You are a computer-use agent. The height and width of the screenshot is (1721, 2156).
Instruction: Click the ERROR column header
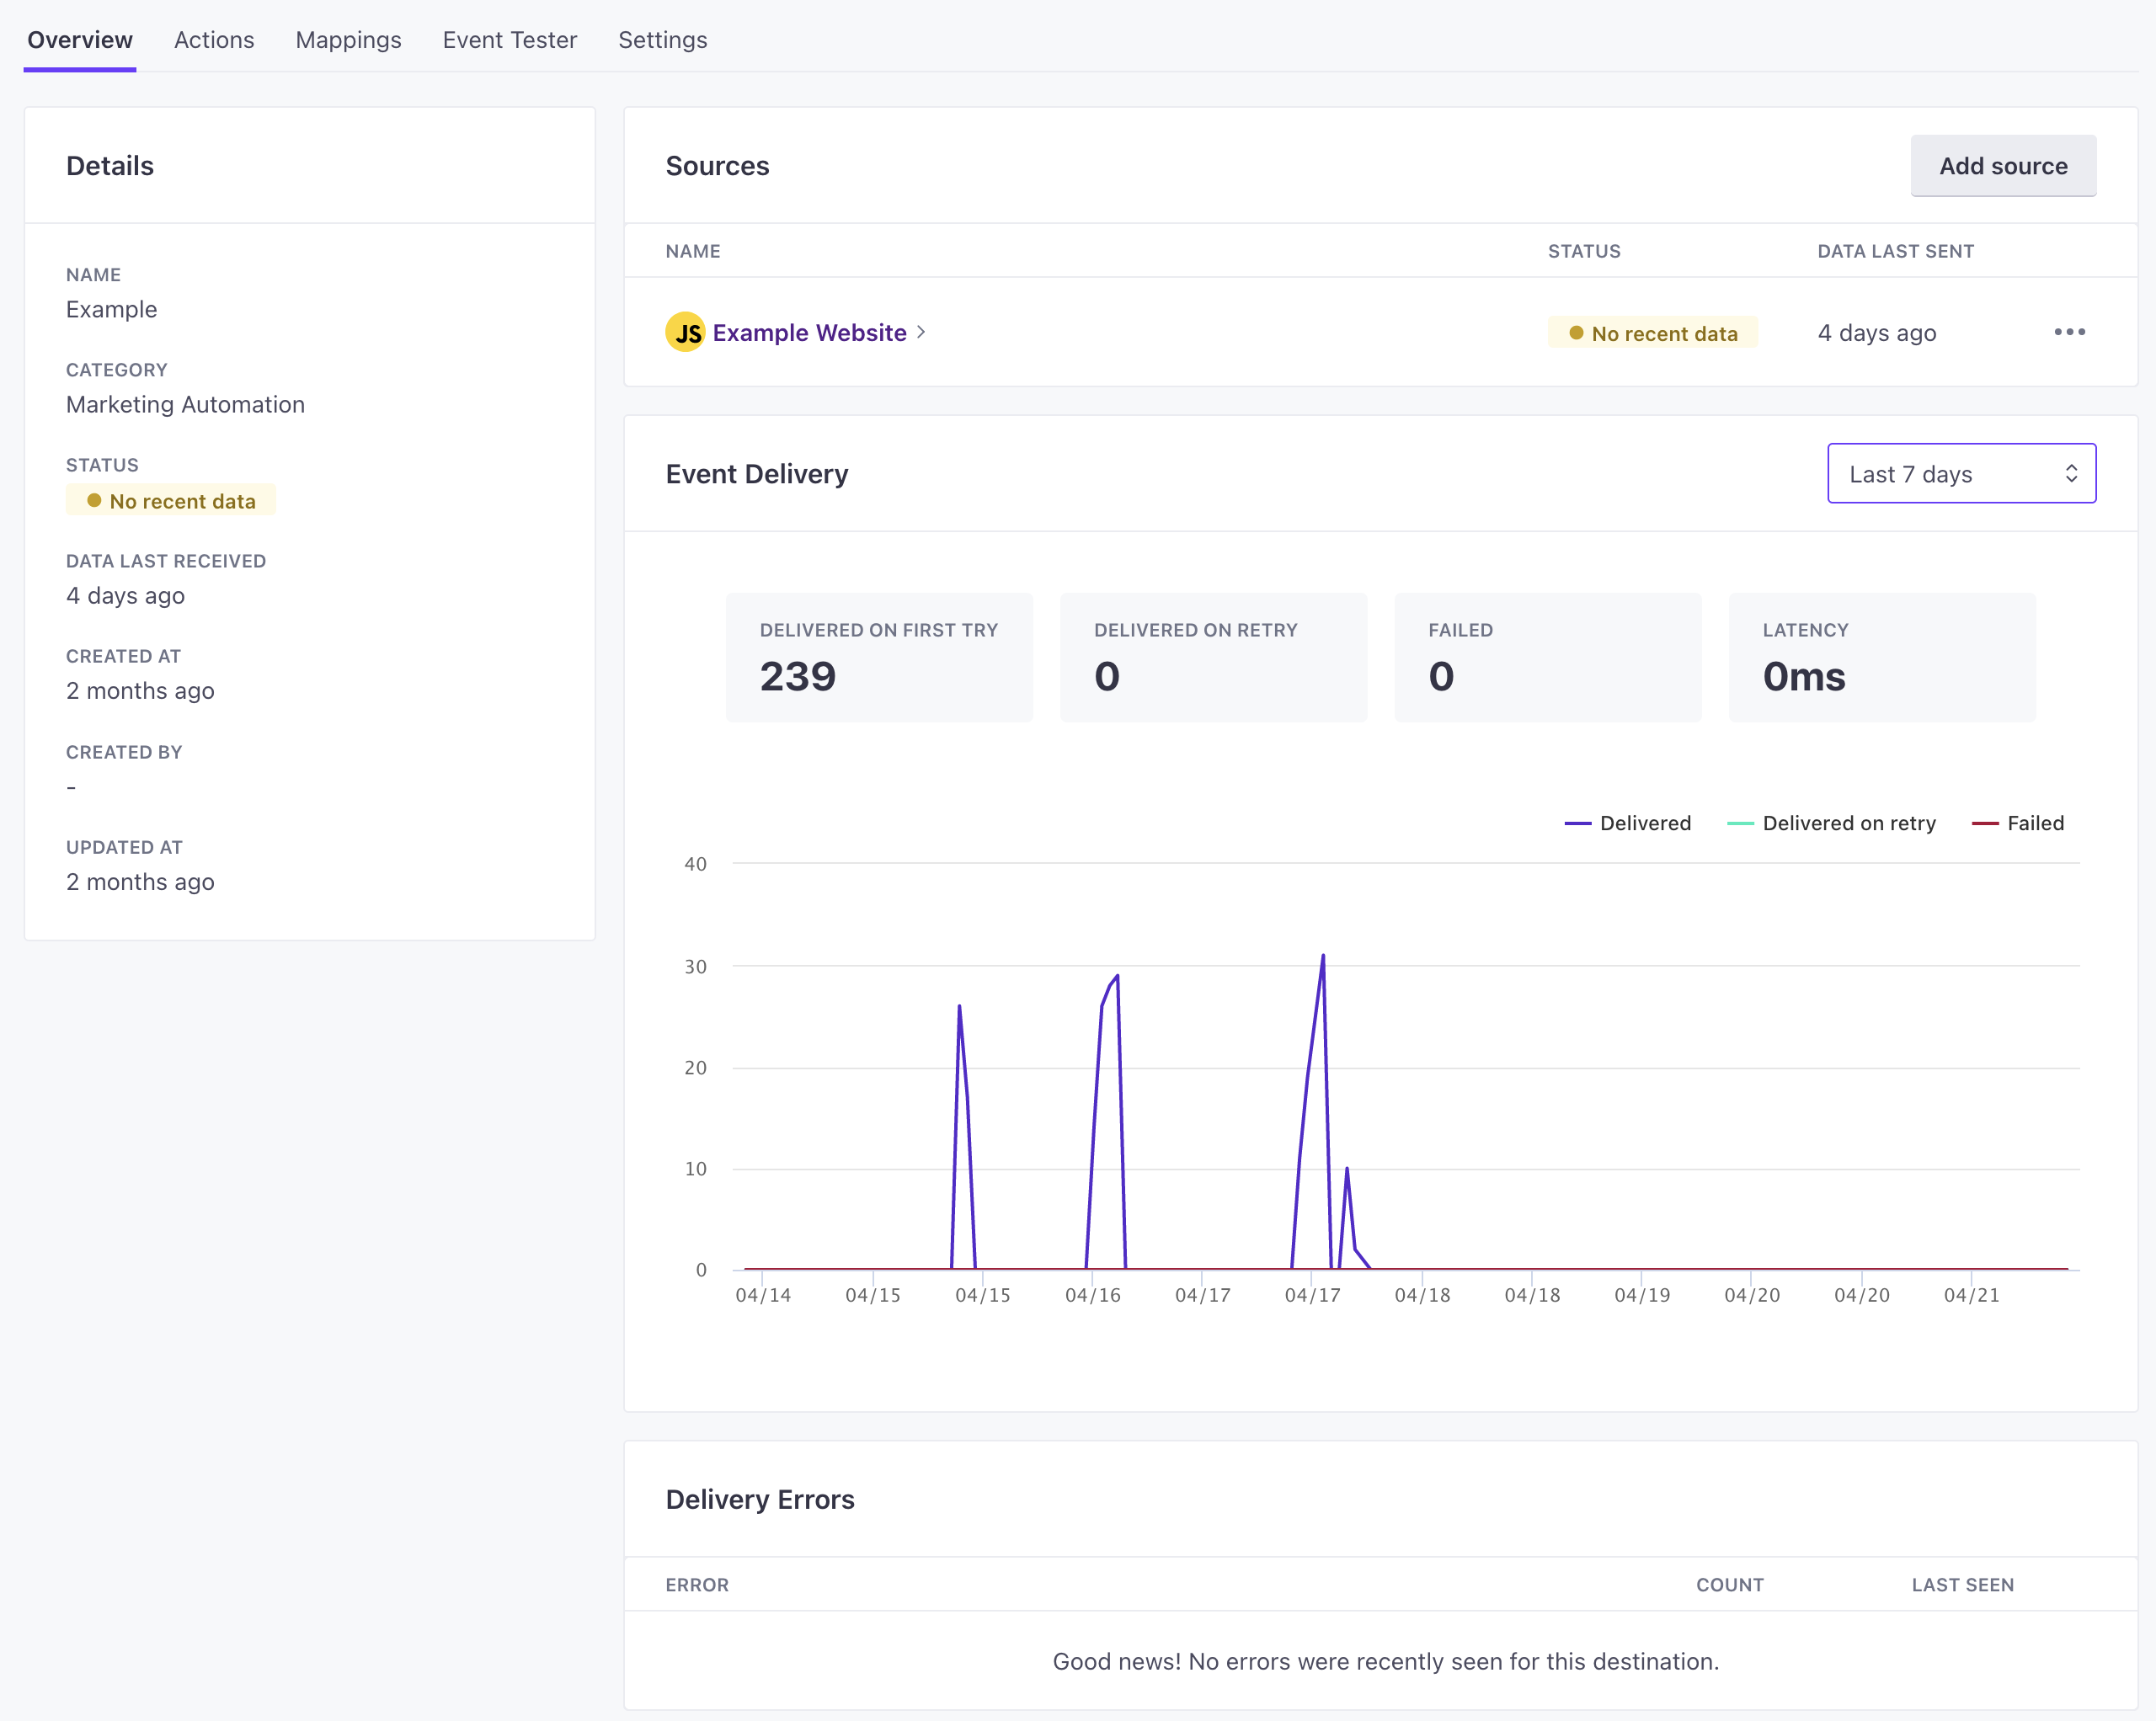point(697,1585)
